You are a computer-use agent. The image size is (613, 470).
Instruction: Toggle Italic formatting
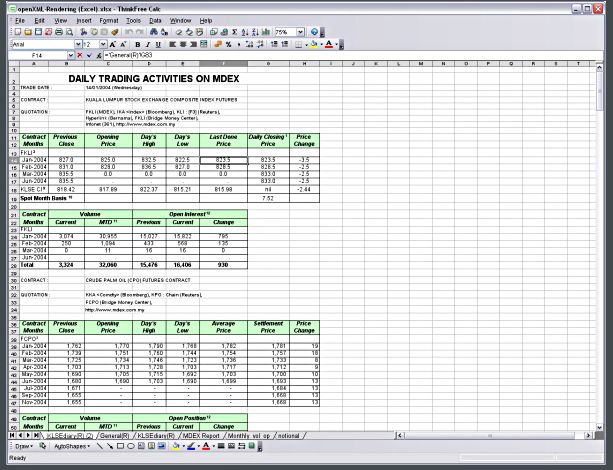pos(148,45)
